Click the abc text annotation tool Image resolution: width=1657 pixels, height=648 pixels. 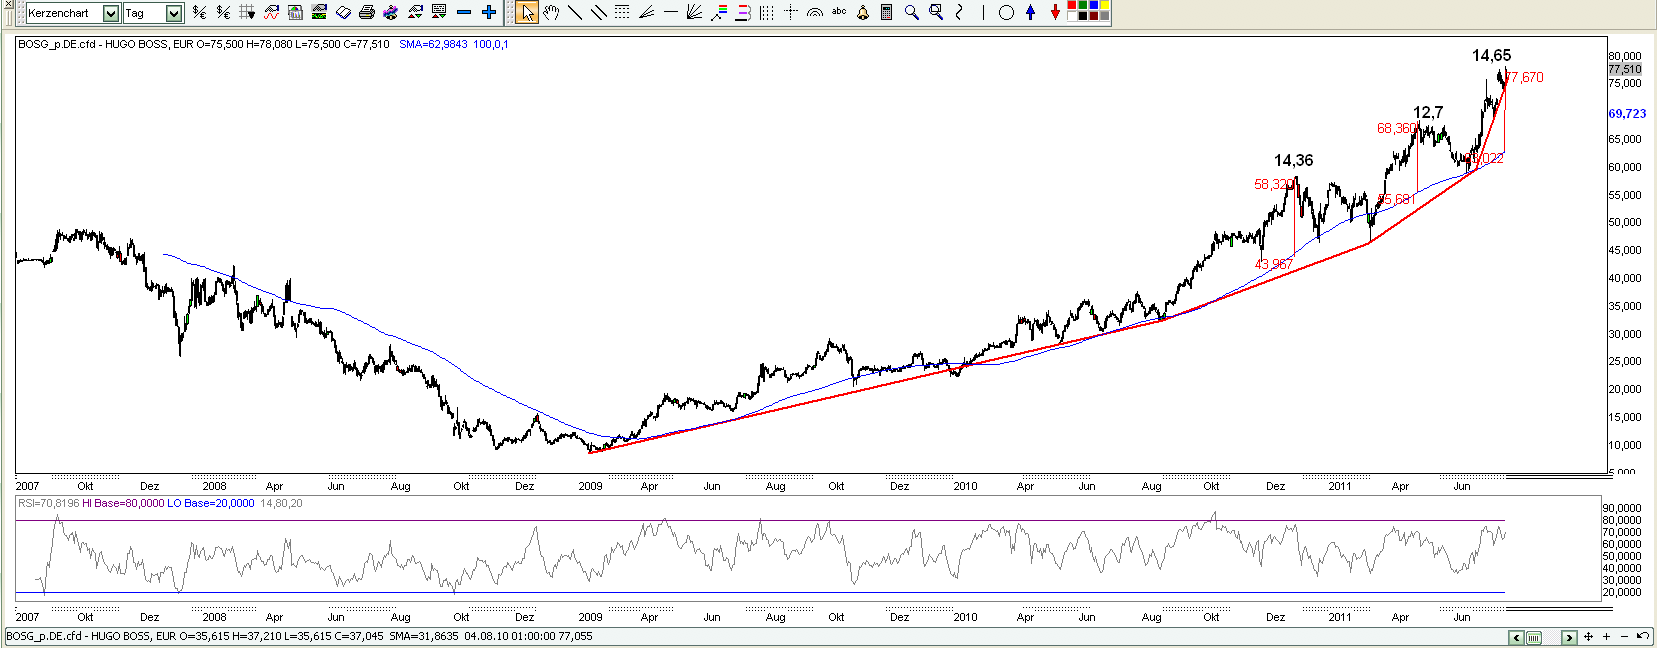839,12
